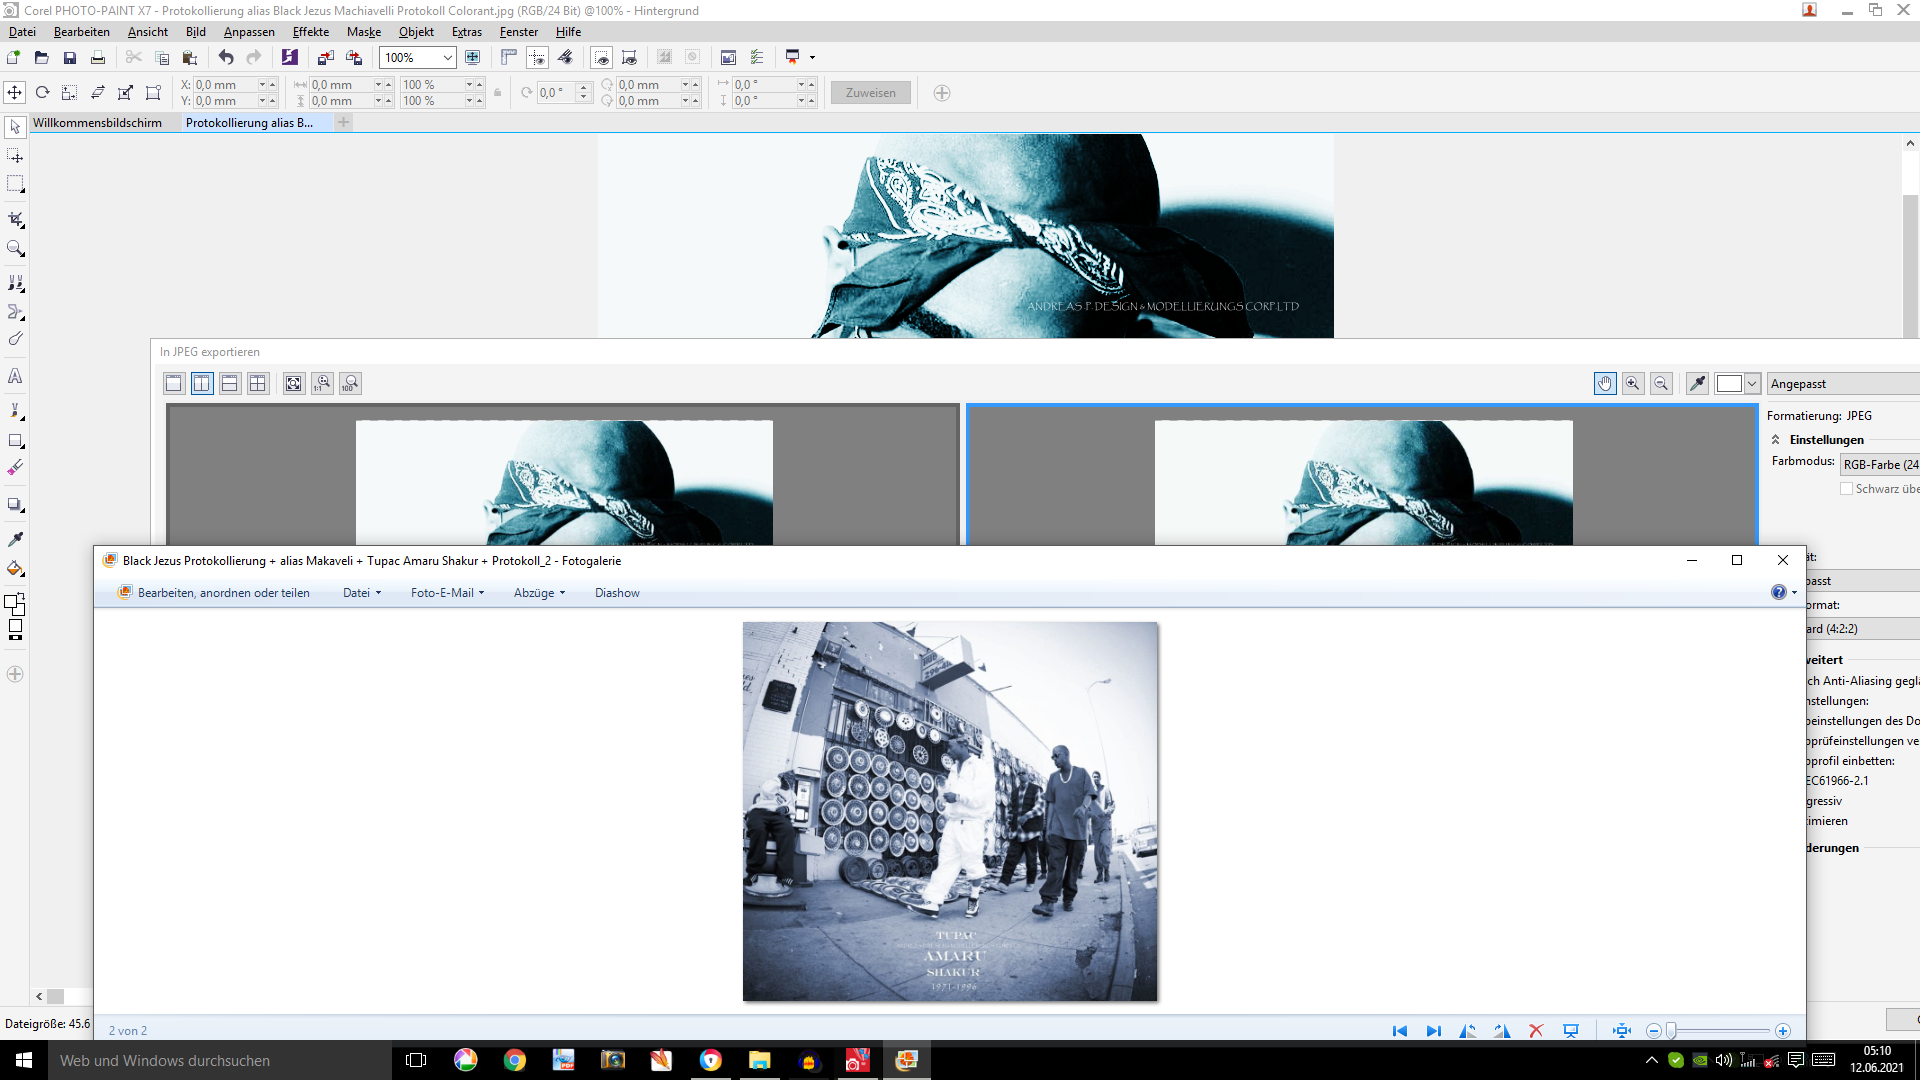Select the Eyedropper tool in the toolbox
Screen dimensions: 1920x1080
click(x=15, y=539)
